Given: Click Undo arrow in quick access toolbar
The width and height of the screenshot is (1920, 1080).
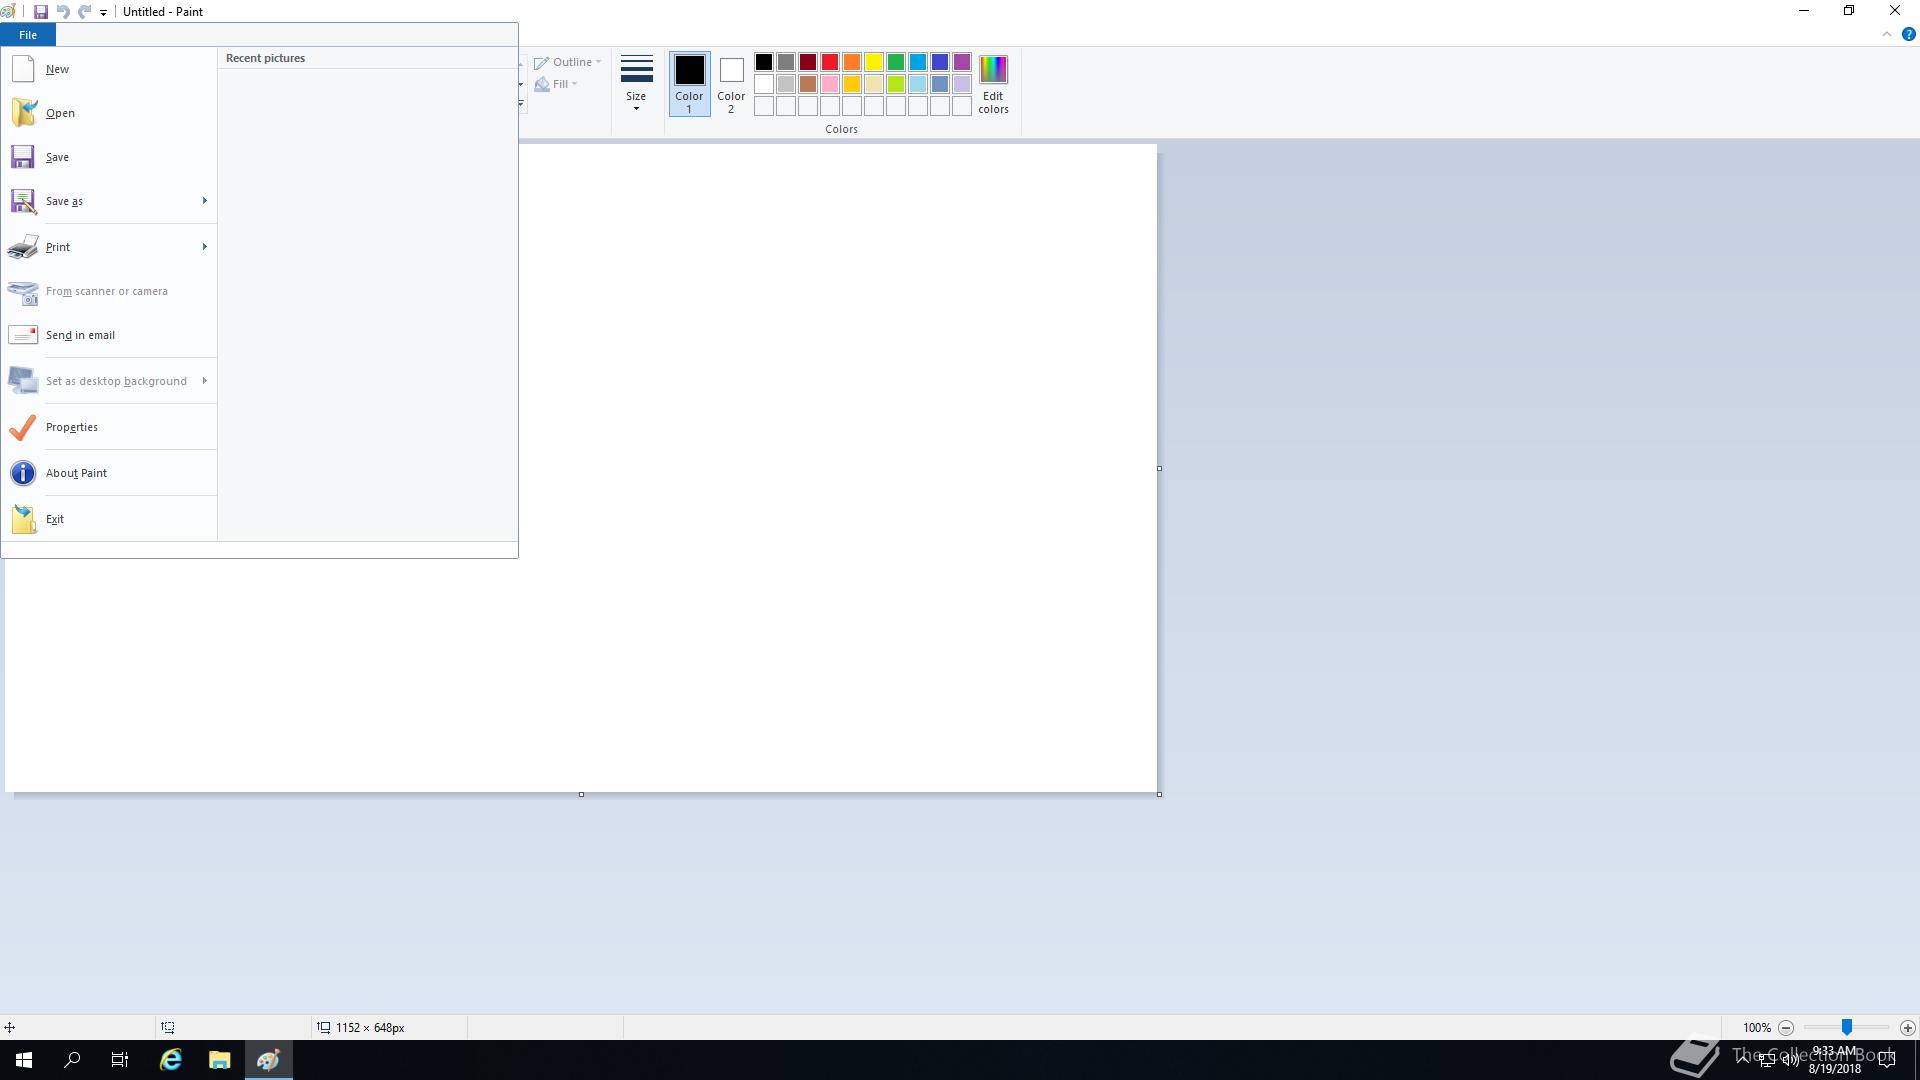Looking at the screenshot, I should pyautogui.click(x=63, y=12).
